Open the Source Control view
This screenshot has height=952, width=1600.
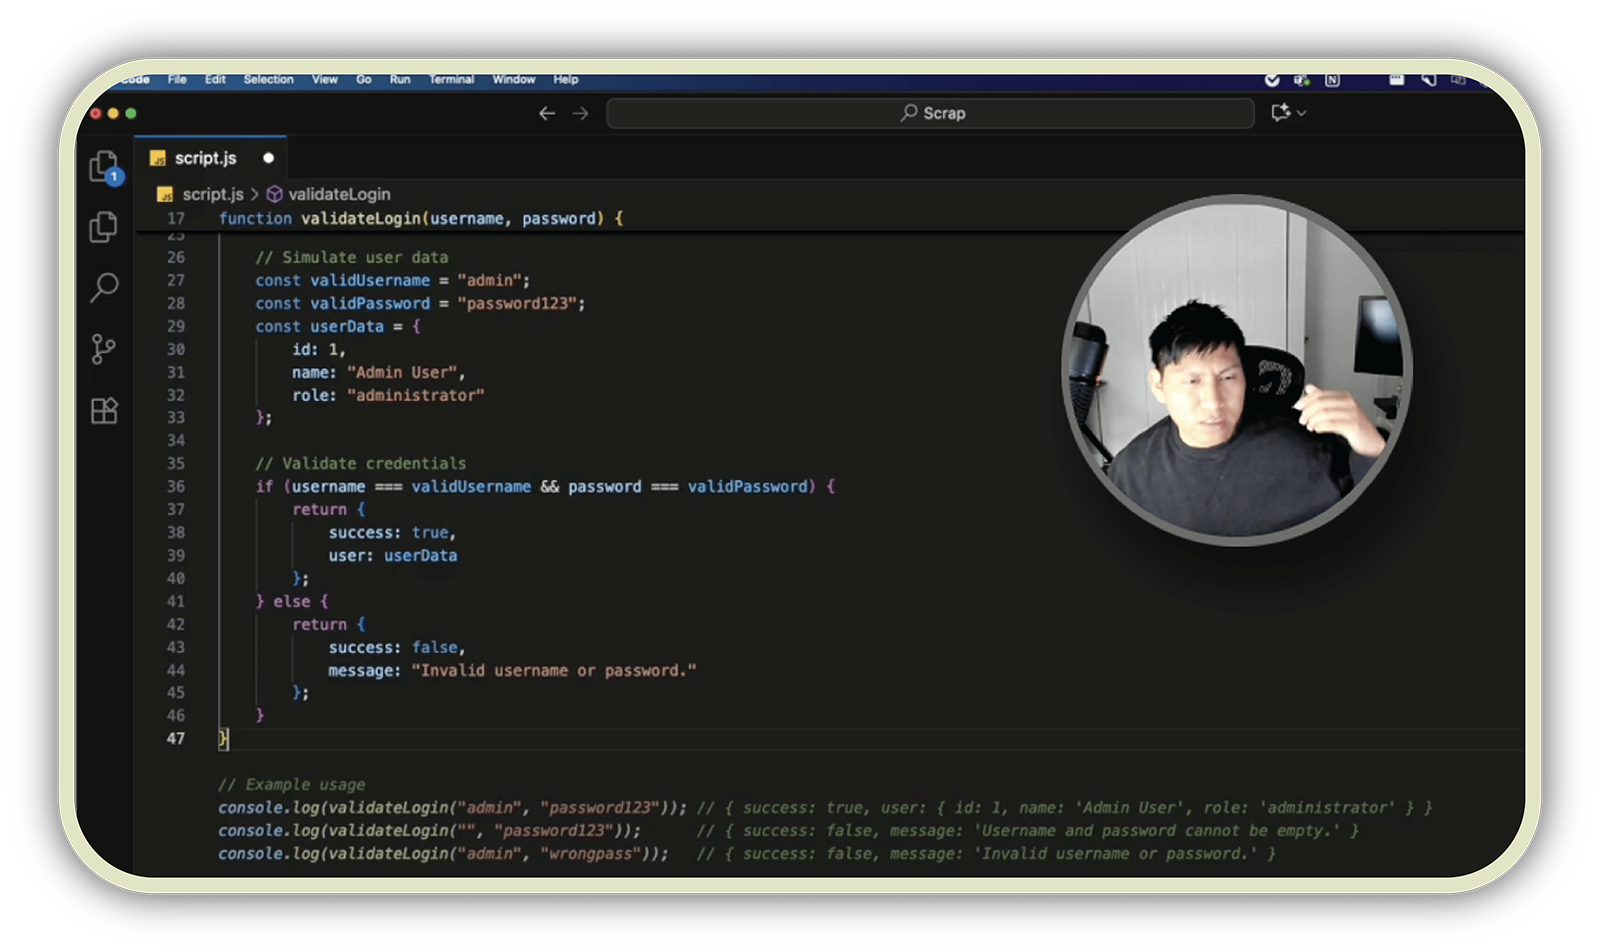(x=104, y=349)
